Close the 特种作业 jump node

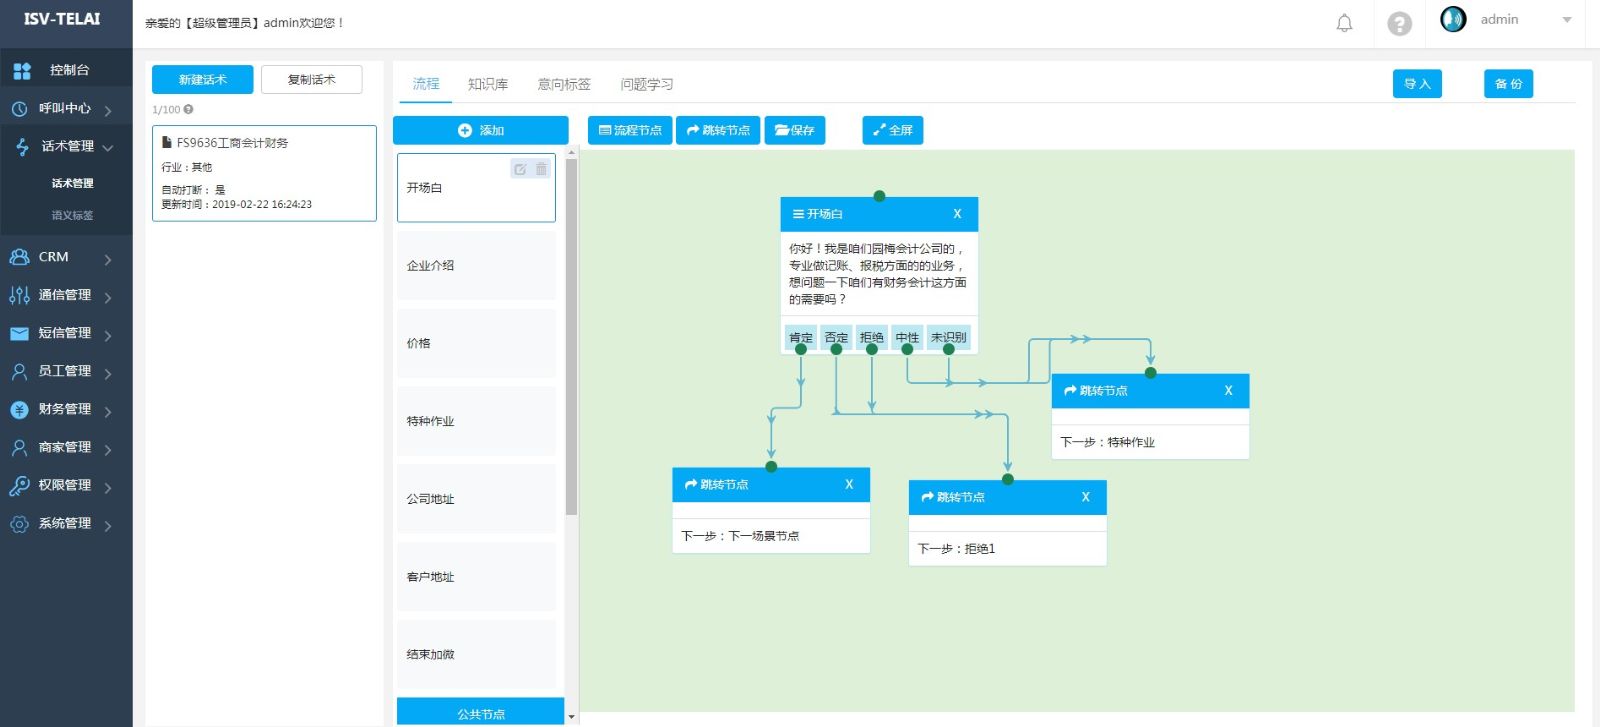(x=1228, y=391)
